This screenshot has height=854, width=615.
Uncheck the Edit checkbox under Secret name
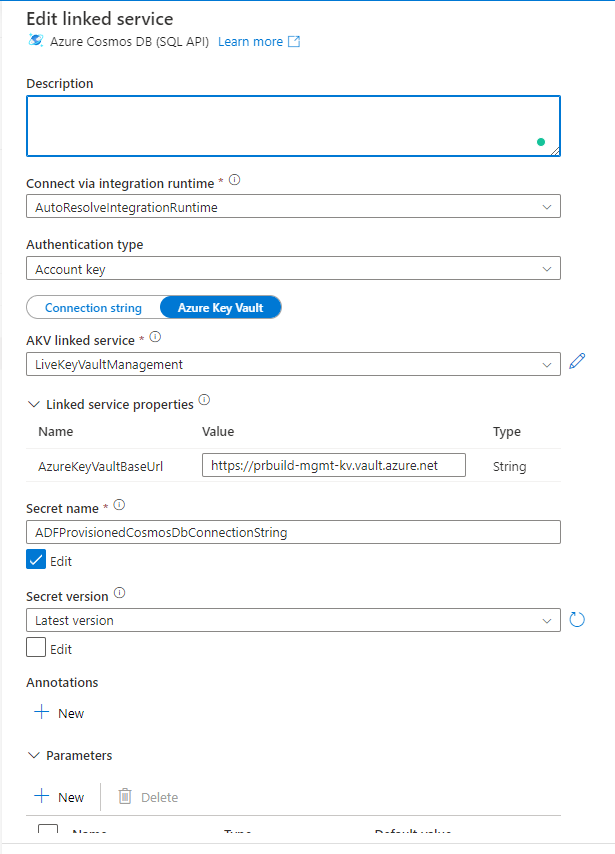(x=36, y=560)
